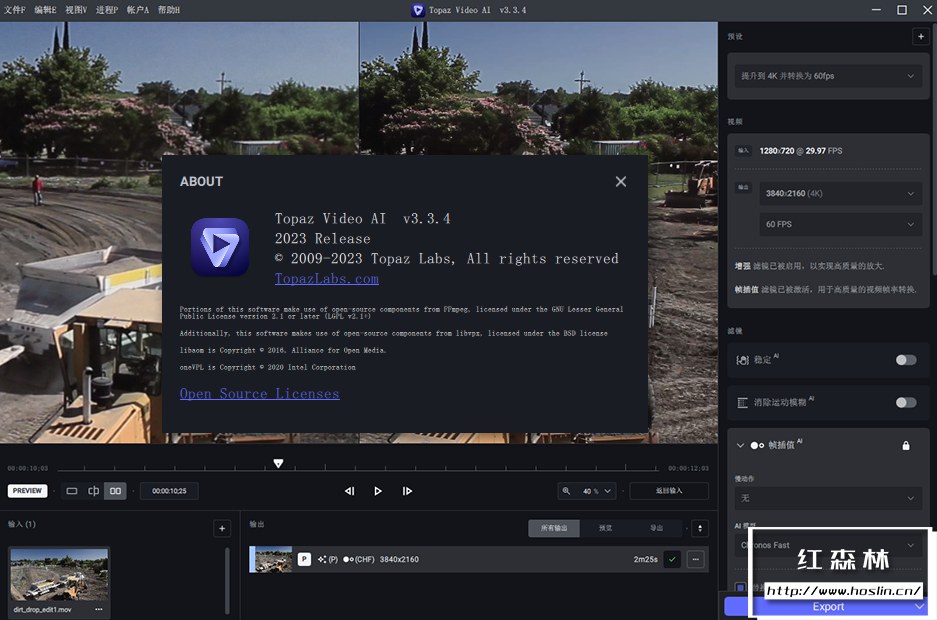Select the 所有输出 tab
Screen dimensions: 937x620
coord(554,528)
